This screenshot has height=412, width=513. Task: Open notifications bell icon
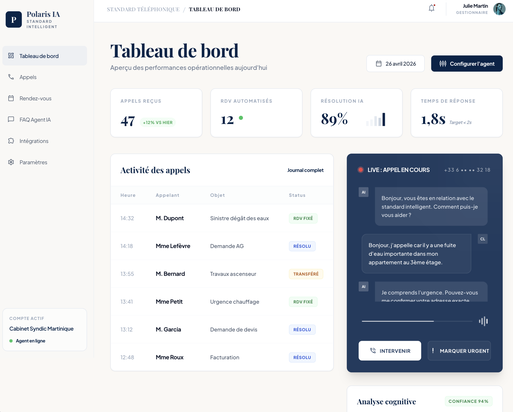point(431,8)
